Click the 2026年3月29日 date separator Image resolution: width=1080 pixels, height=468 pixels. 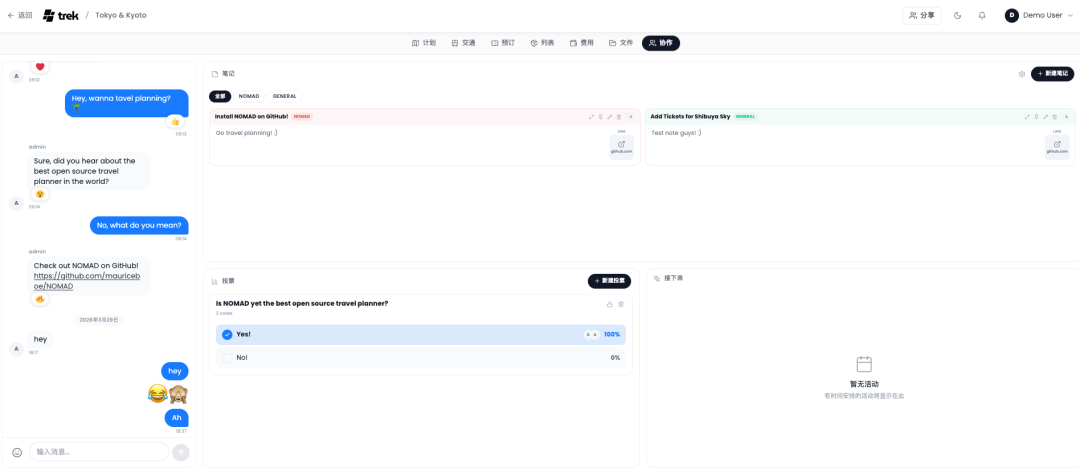pos(98,320)
